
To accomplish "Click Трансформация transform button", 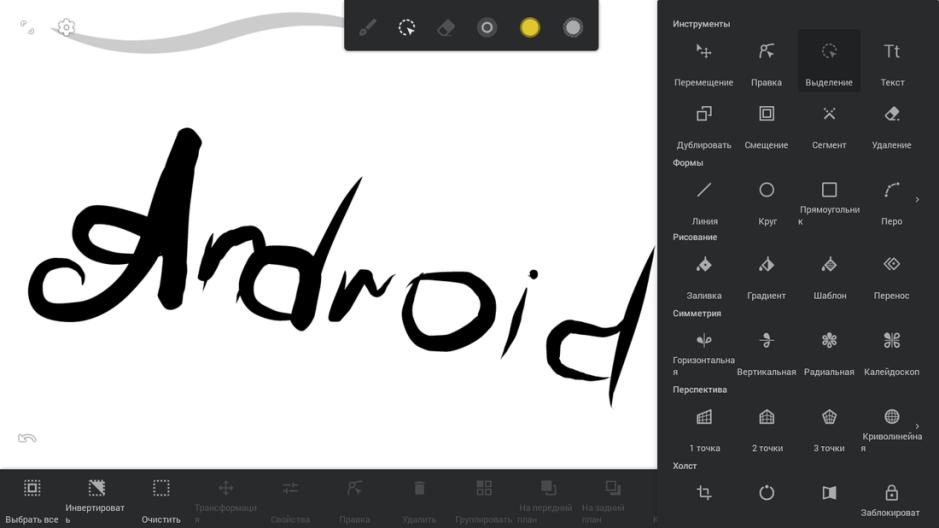I will [x=226, y=500].
